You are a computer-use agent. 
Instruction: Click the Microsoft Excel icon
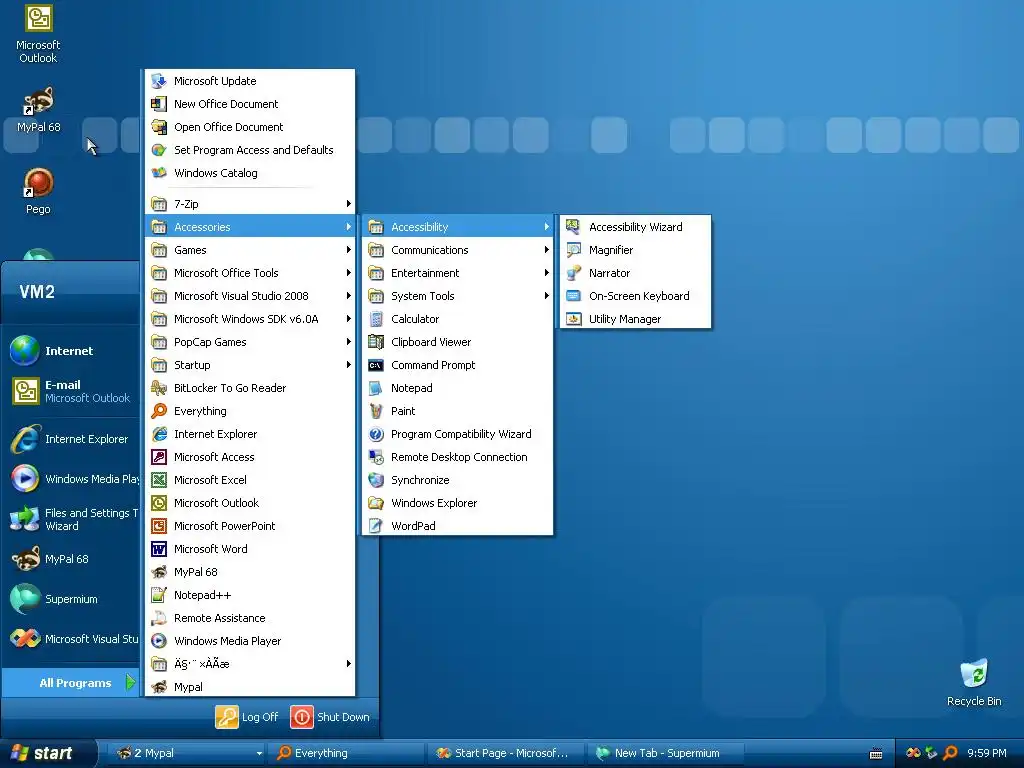point(159,480)
